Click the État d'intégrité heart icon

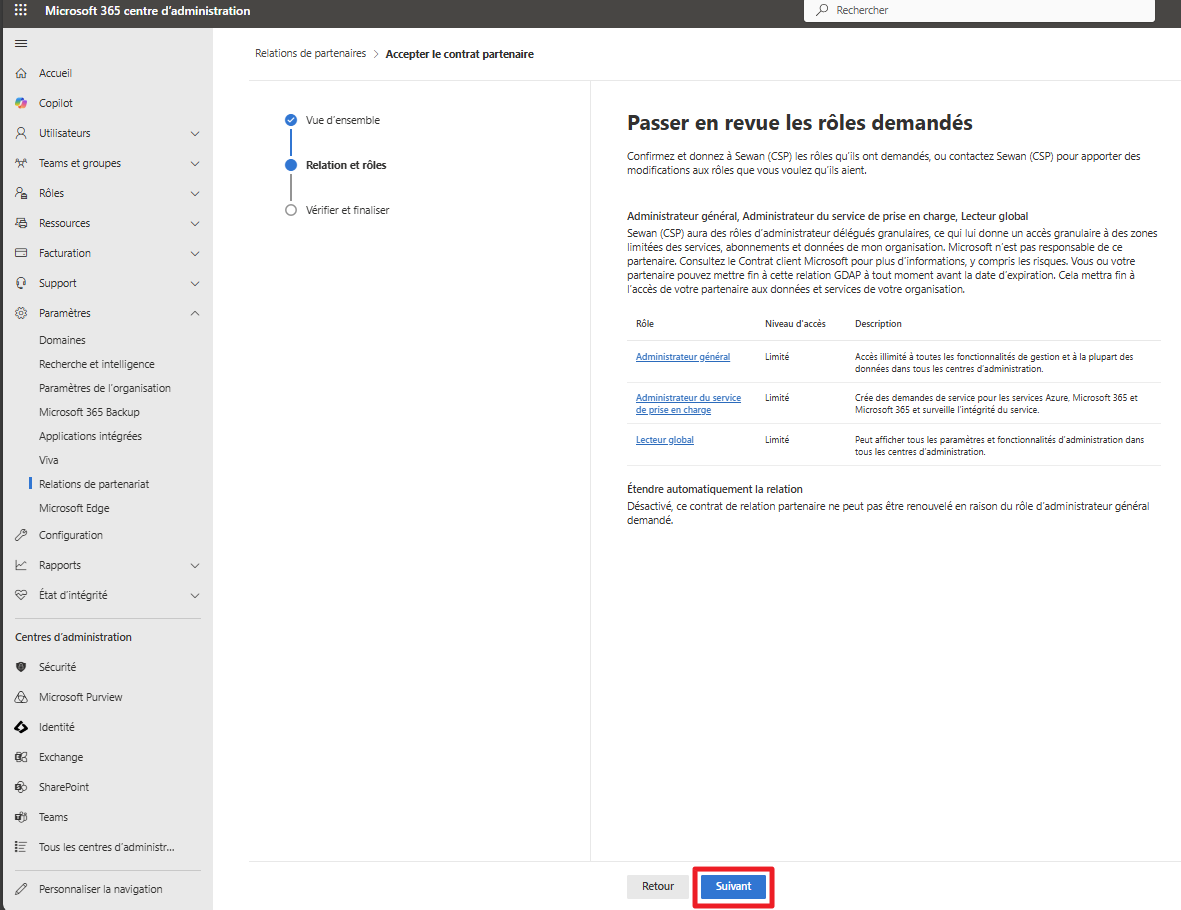(x=21, y=595)
